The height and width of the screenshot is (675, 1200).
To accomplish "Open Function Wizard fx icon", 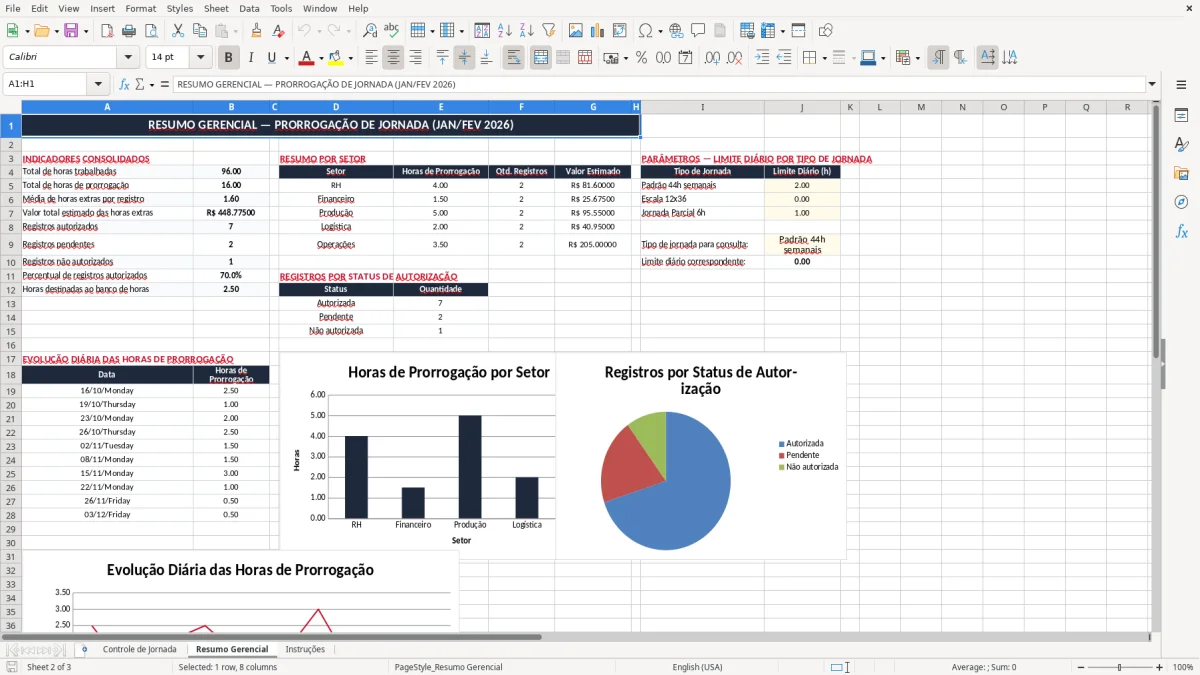I will point(124,84).
